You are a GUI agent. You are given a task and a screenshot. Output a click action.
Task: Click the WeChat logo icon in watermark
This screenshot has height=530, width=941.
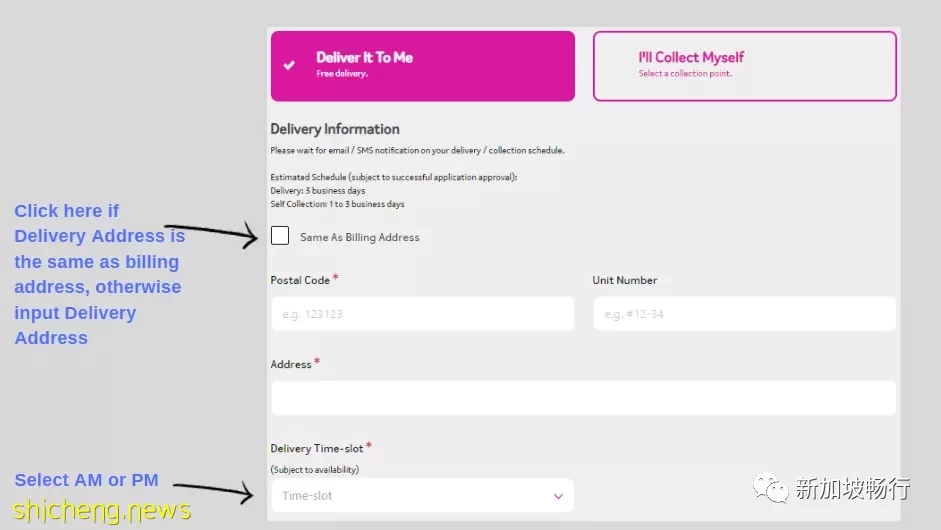point(770,487)
